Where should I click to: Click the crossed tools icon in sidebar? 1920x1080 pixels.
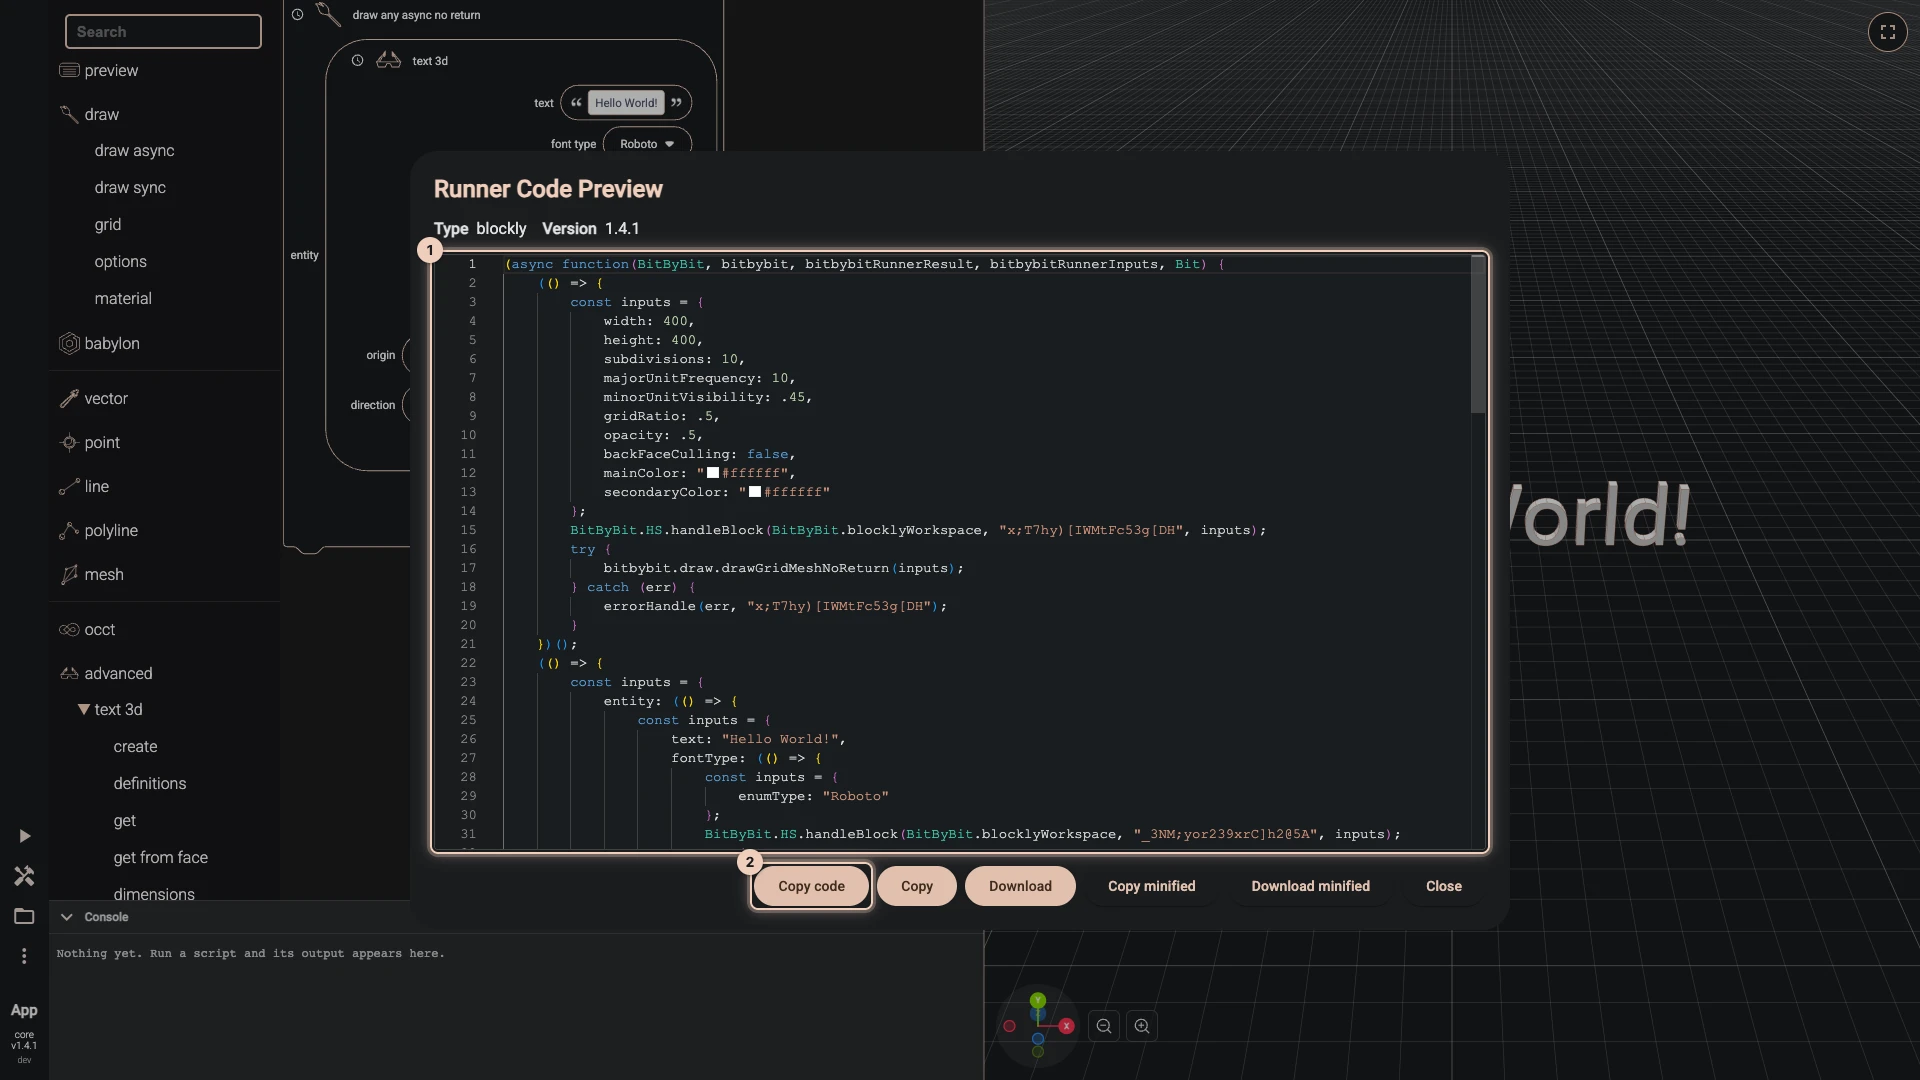pos(24,876)
